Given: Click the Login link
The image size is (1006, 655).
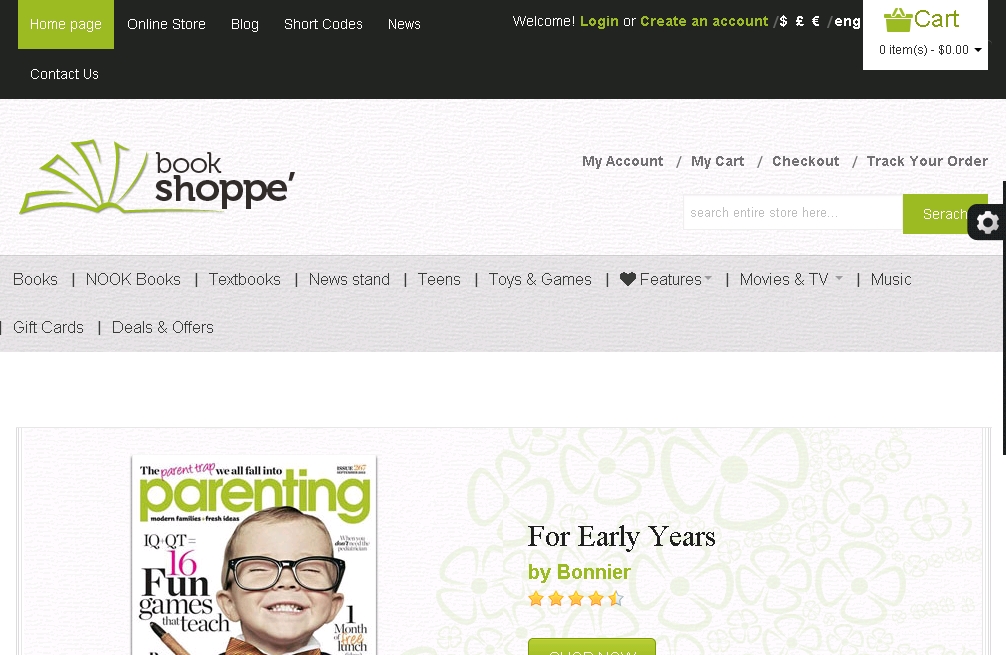Looking at the screenshot, I should tap(599, 21).
